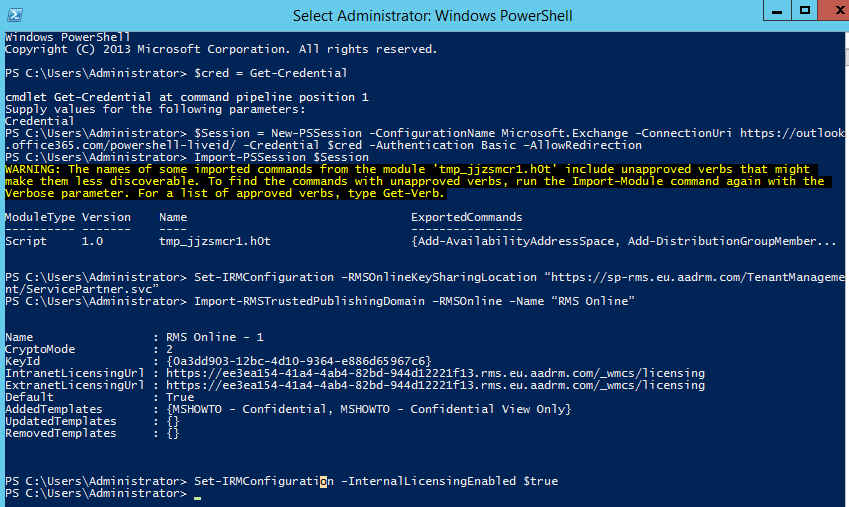
Task: Click the blinking cursor at last prompt
Action: point(198,498)
